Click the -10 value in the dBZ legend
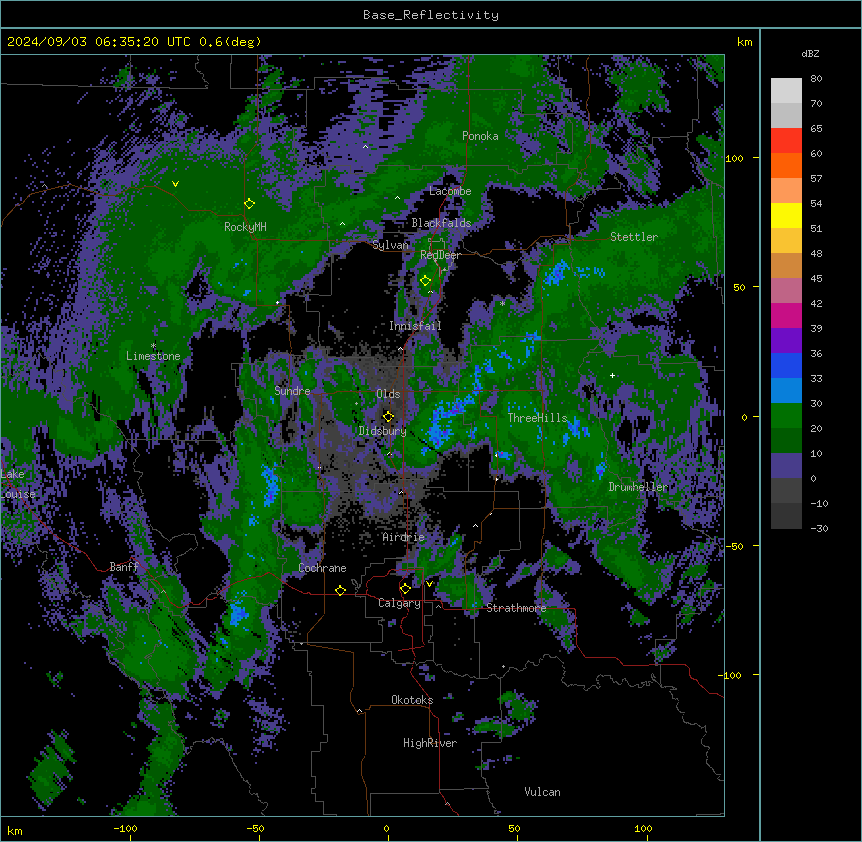 pyautogui.click(x=819, y=503)
